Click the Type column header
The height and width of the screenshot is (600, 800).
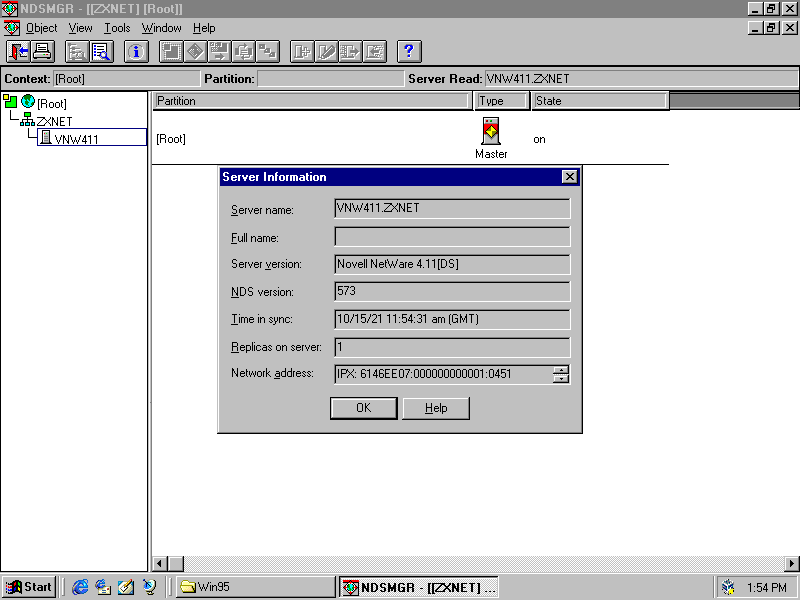(501, 101)
